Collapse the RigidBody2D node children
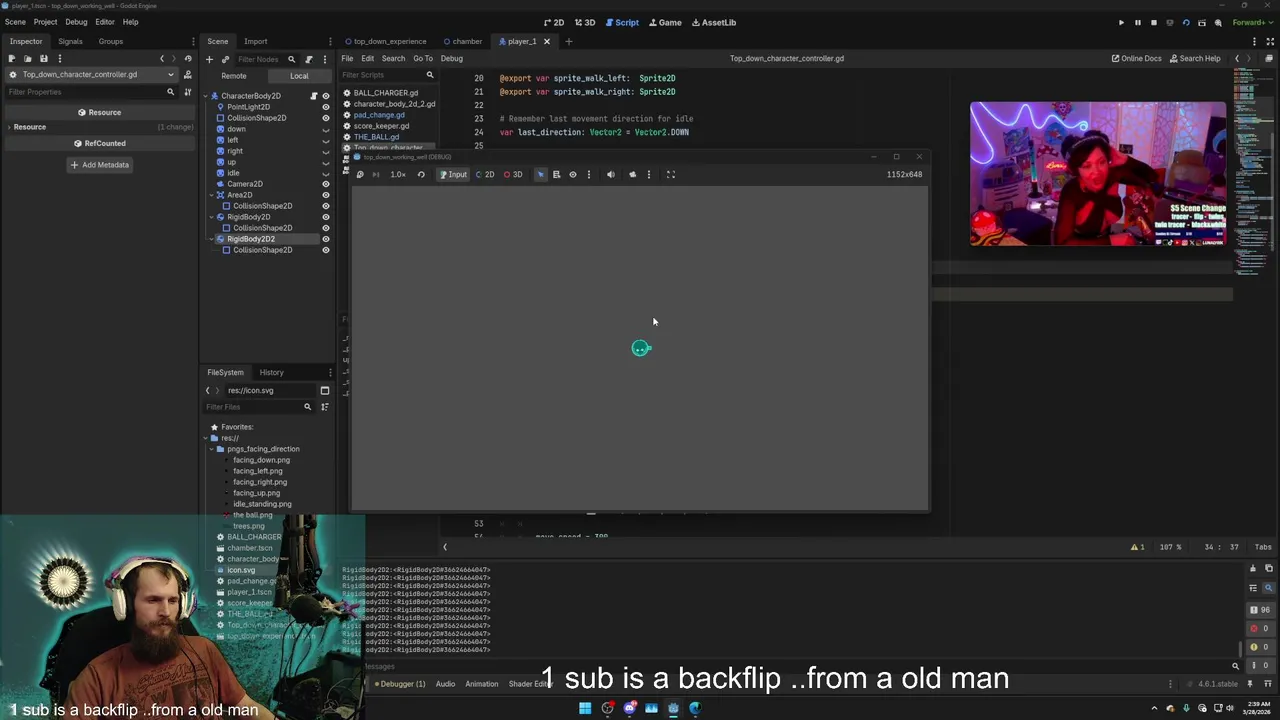1280x720 pixels. pyautogui.click(x=212, y=217)
